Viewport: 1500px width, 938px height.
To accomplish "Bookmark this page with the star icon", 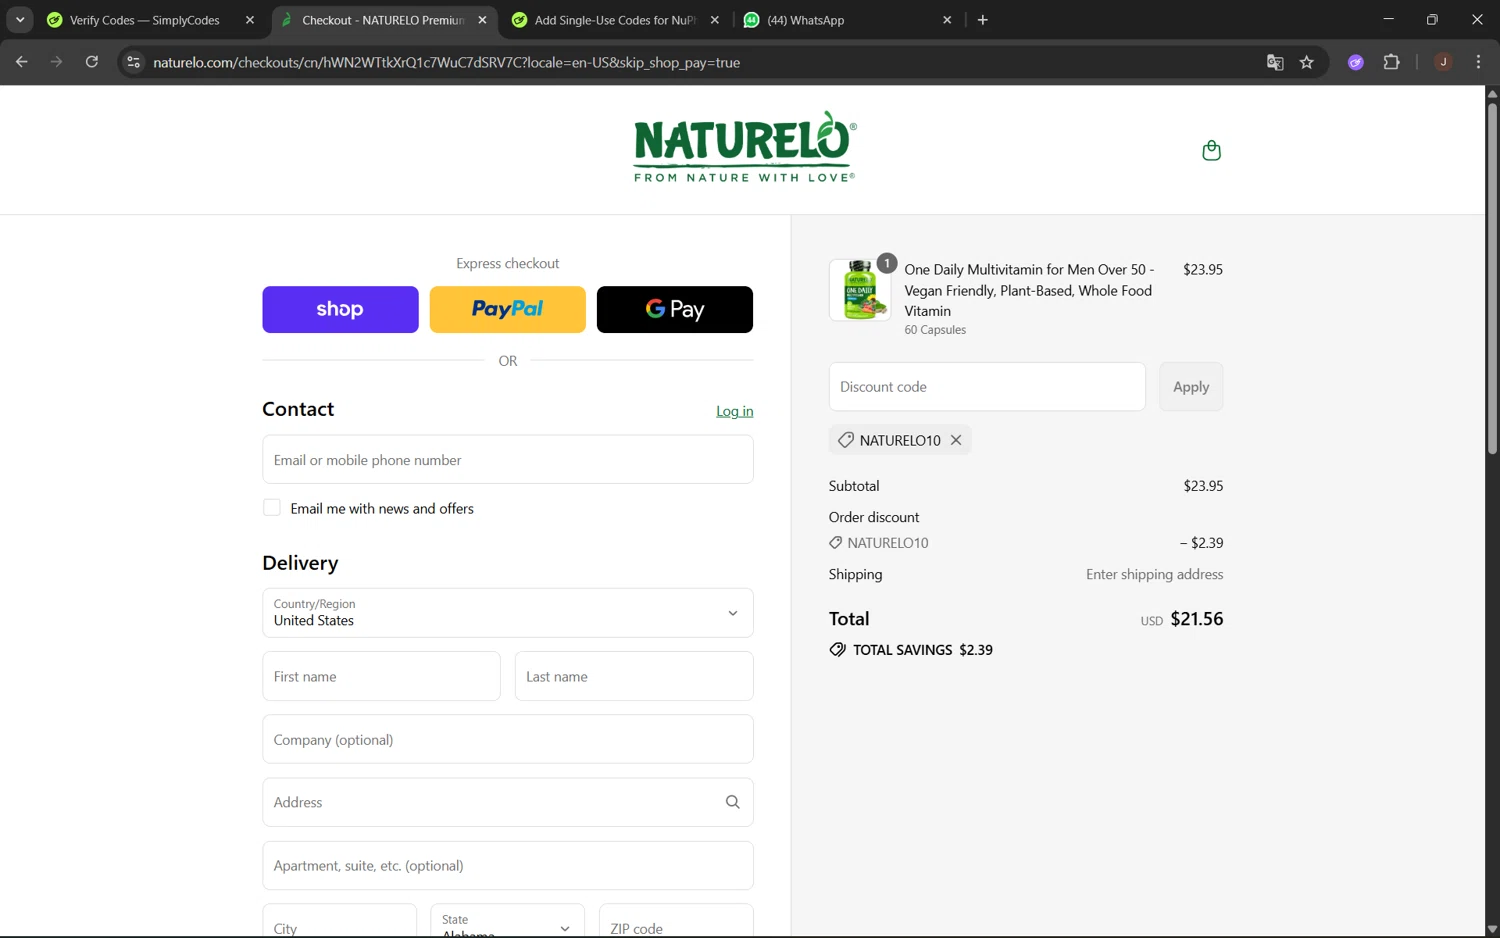I will (x=1306, y=62).
